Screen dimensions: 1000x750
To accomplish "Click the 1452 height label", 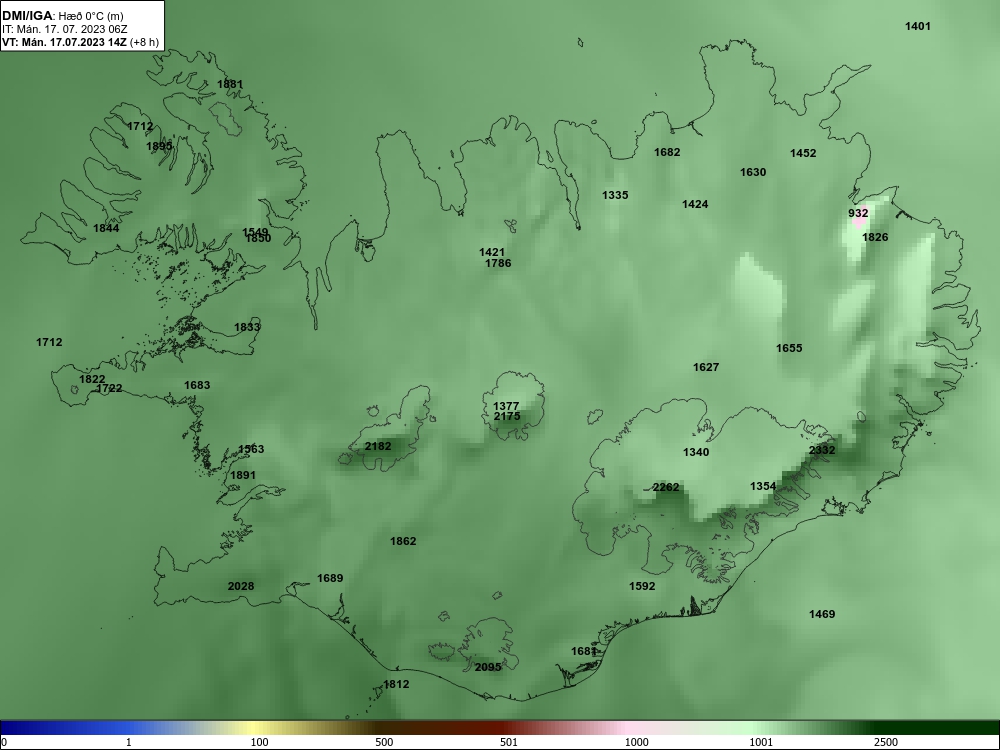I will click(803, 153).
